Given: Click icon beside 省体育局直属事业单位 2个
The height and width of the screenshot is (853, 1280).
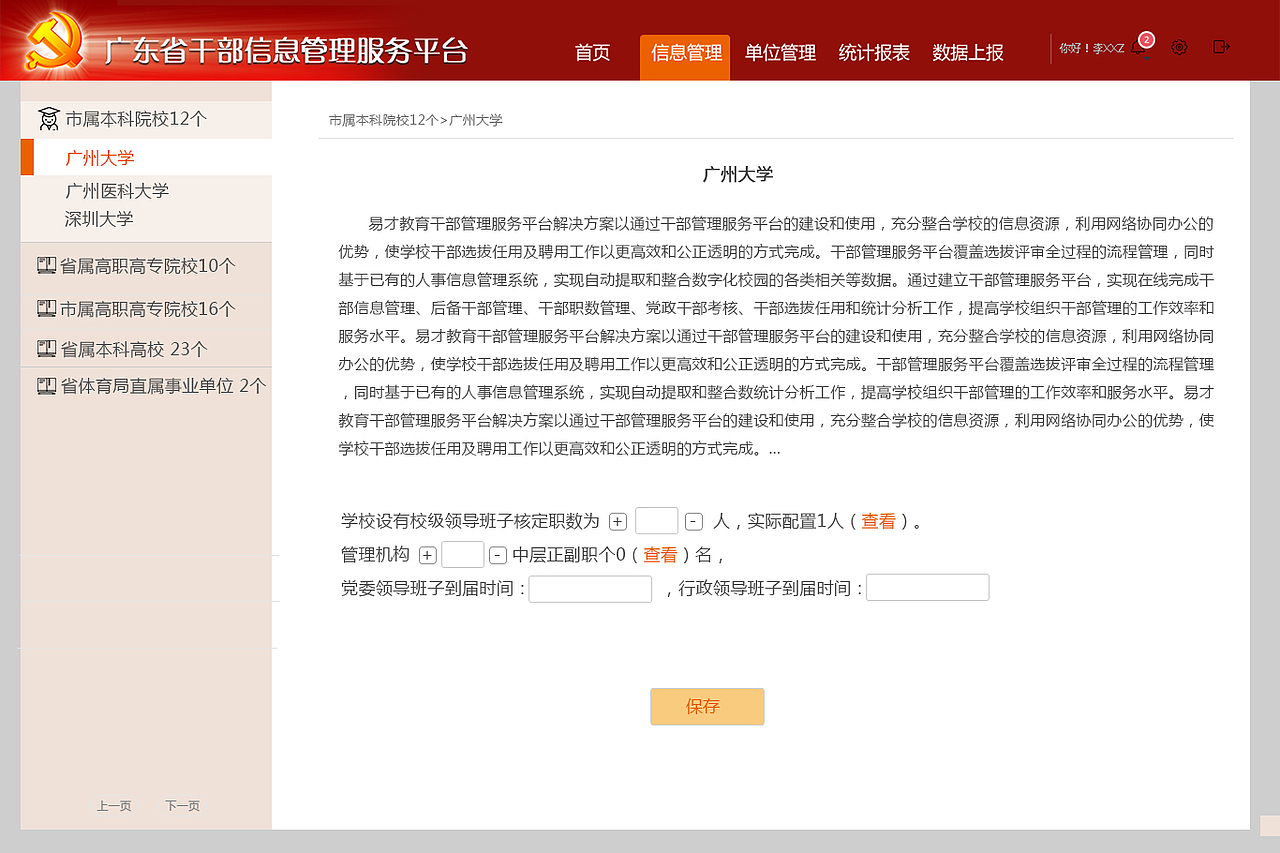Looking at the screenshot, I should (x=46, y=385).
